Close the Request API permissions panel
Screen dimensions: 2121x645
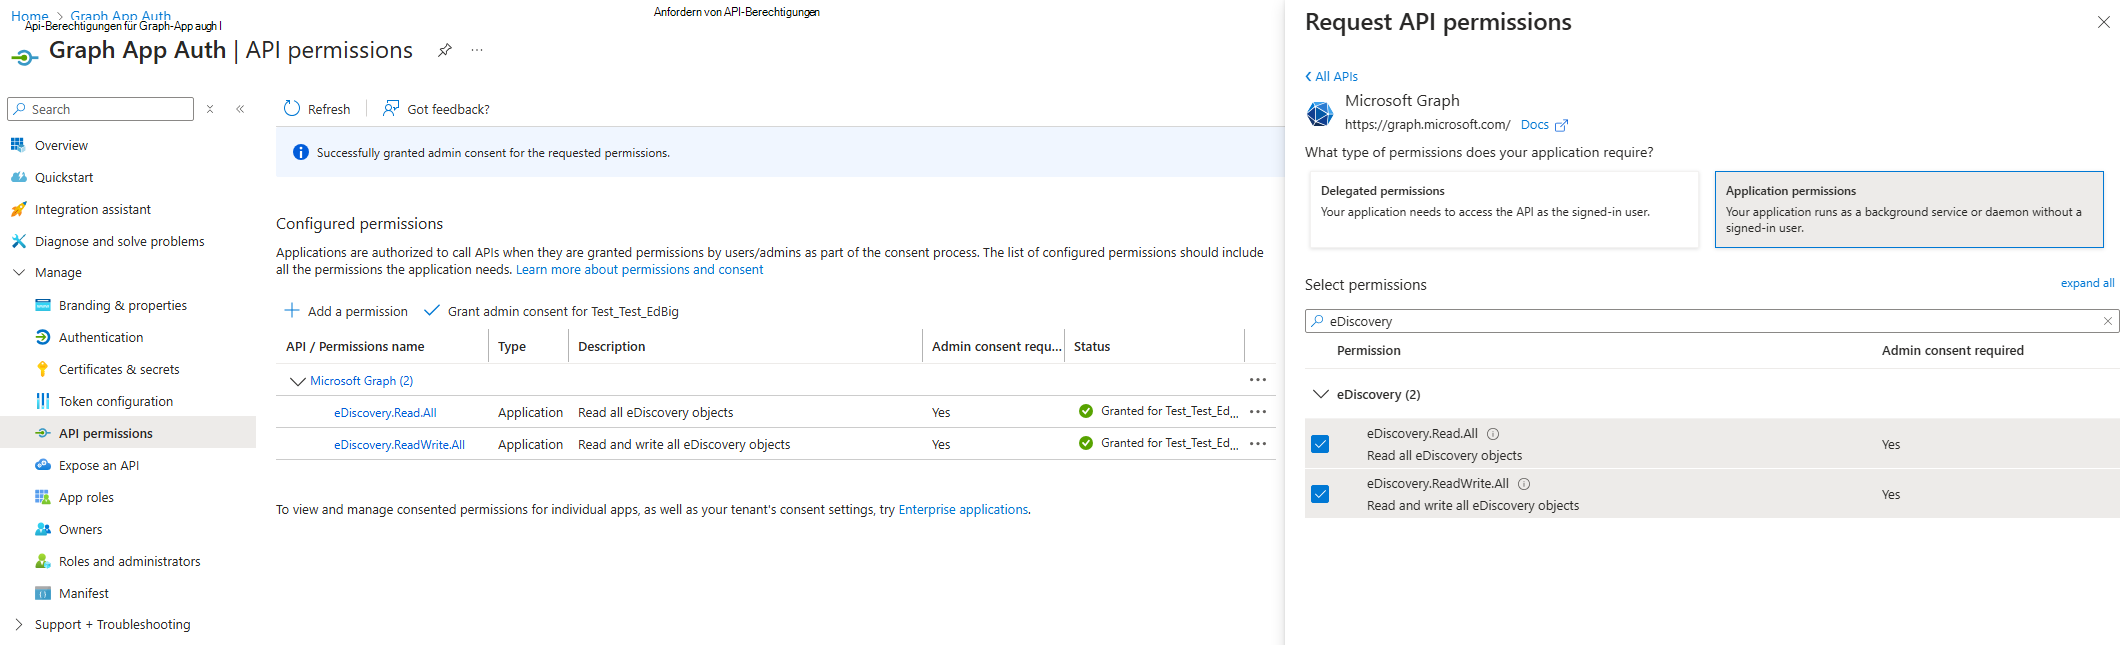pos(2103,22)
